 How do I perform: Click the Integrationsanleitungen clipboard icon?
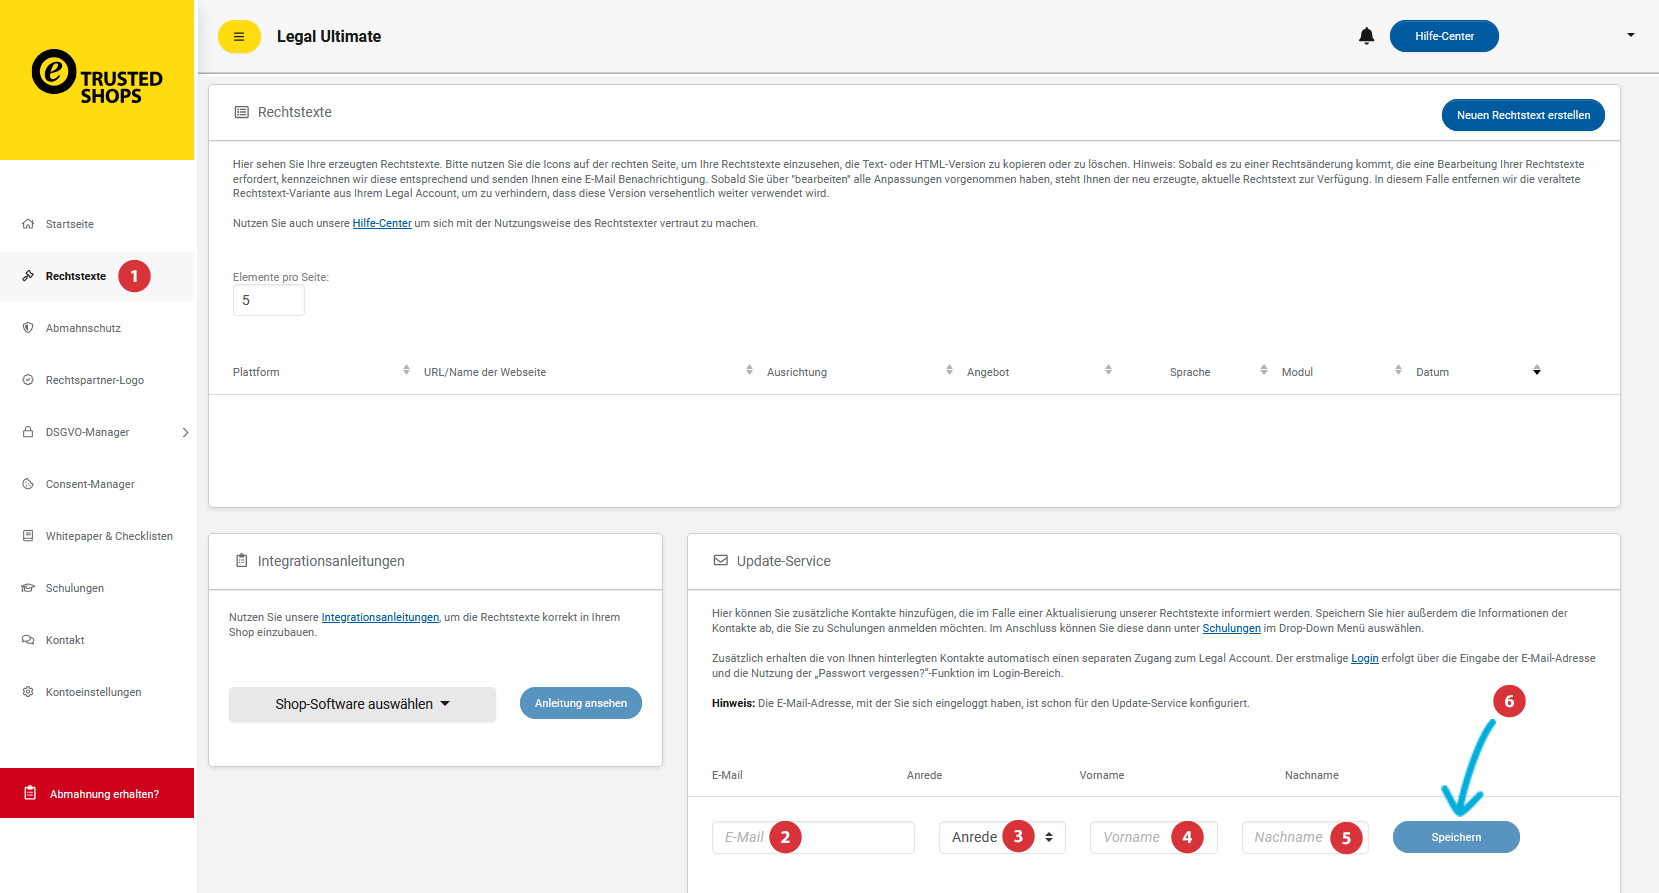pos(241,561)
